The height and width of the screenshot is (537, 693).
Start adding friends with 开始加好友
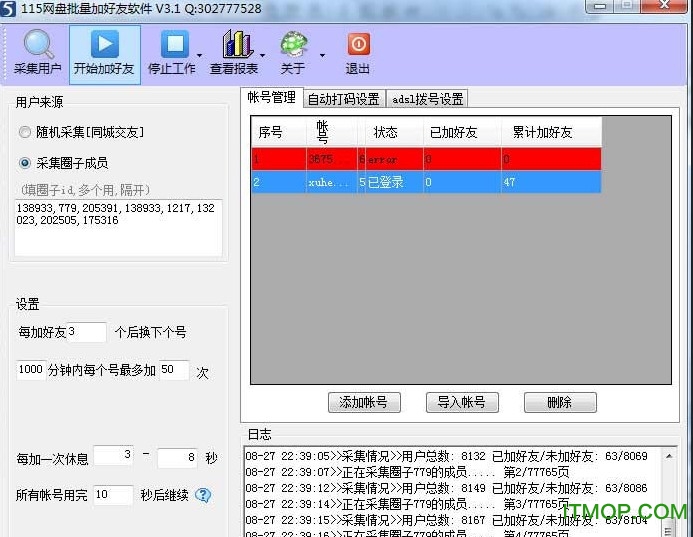click(104, 45)
